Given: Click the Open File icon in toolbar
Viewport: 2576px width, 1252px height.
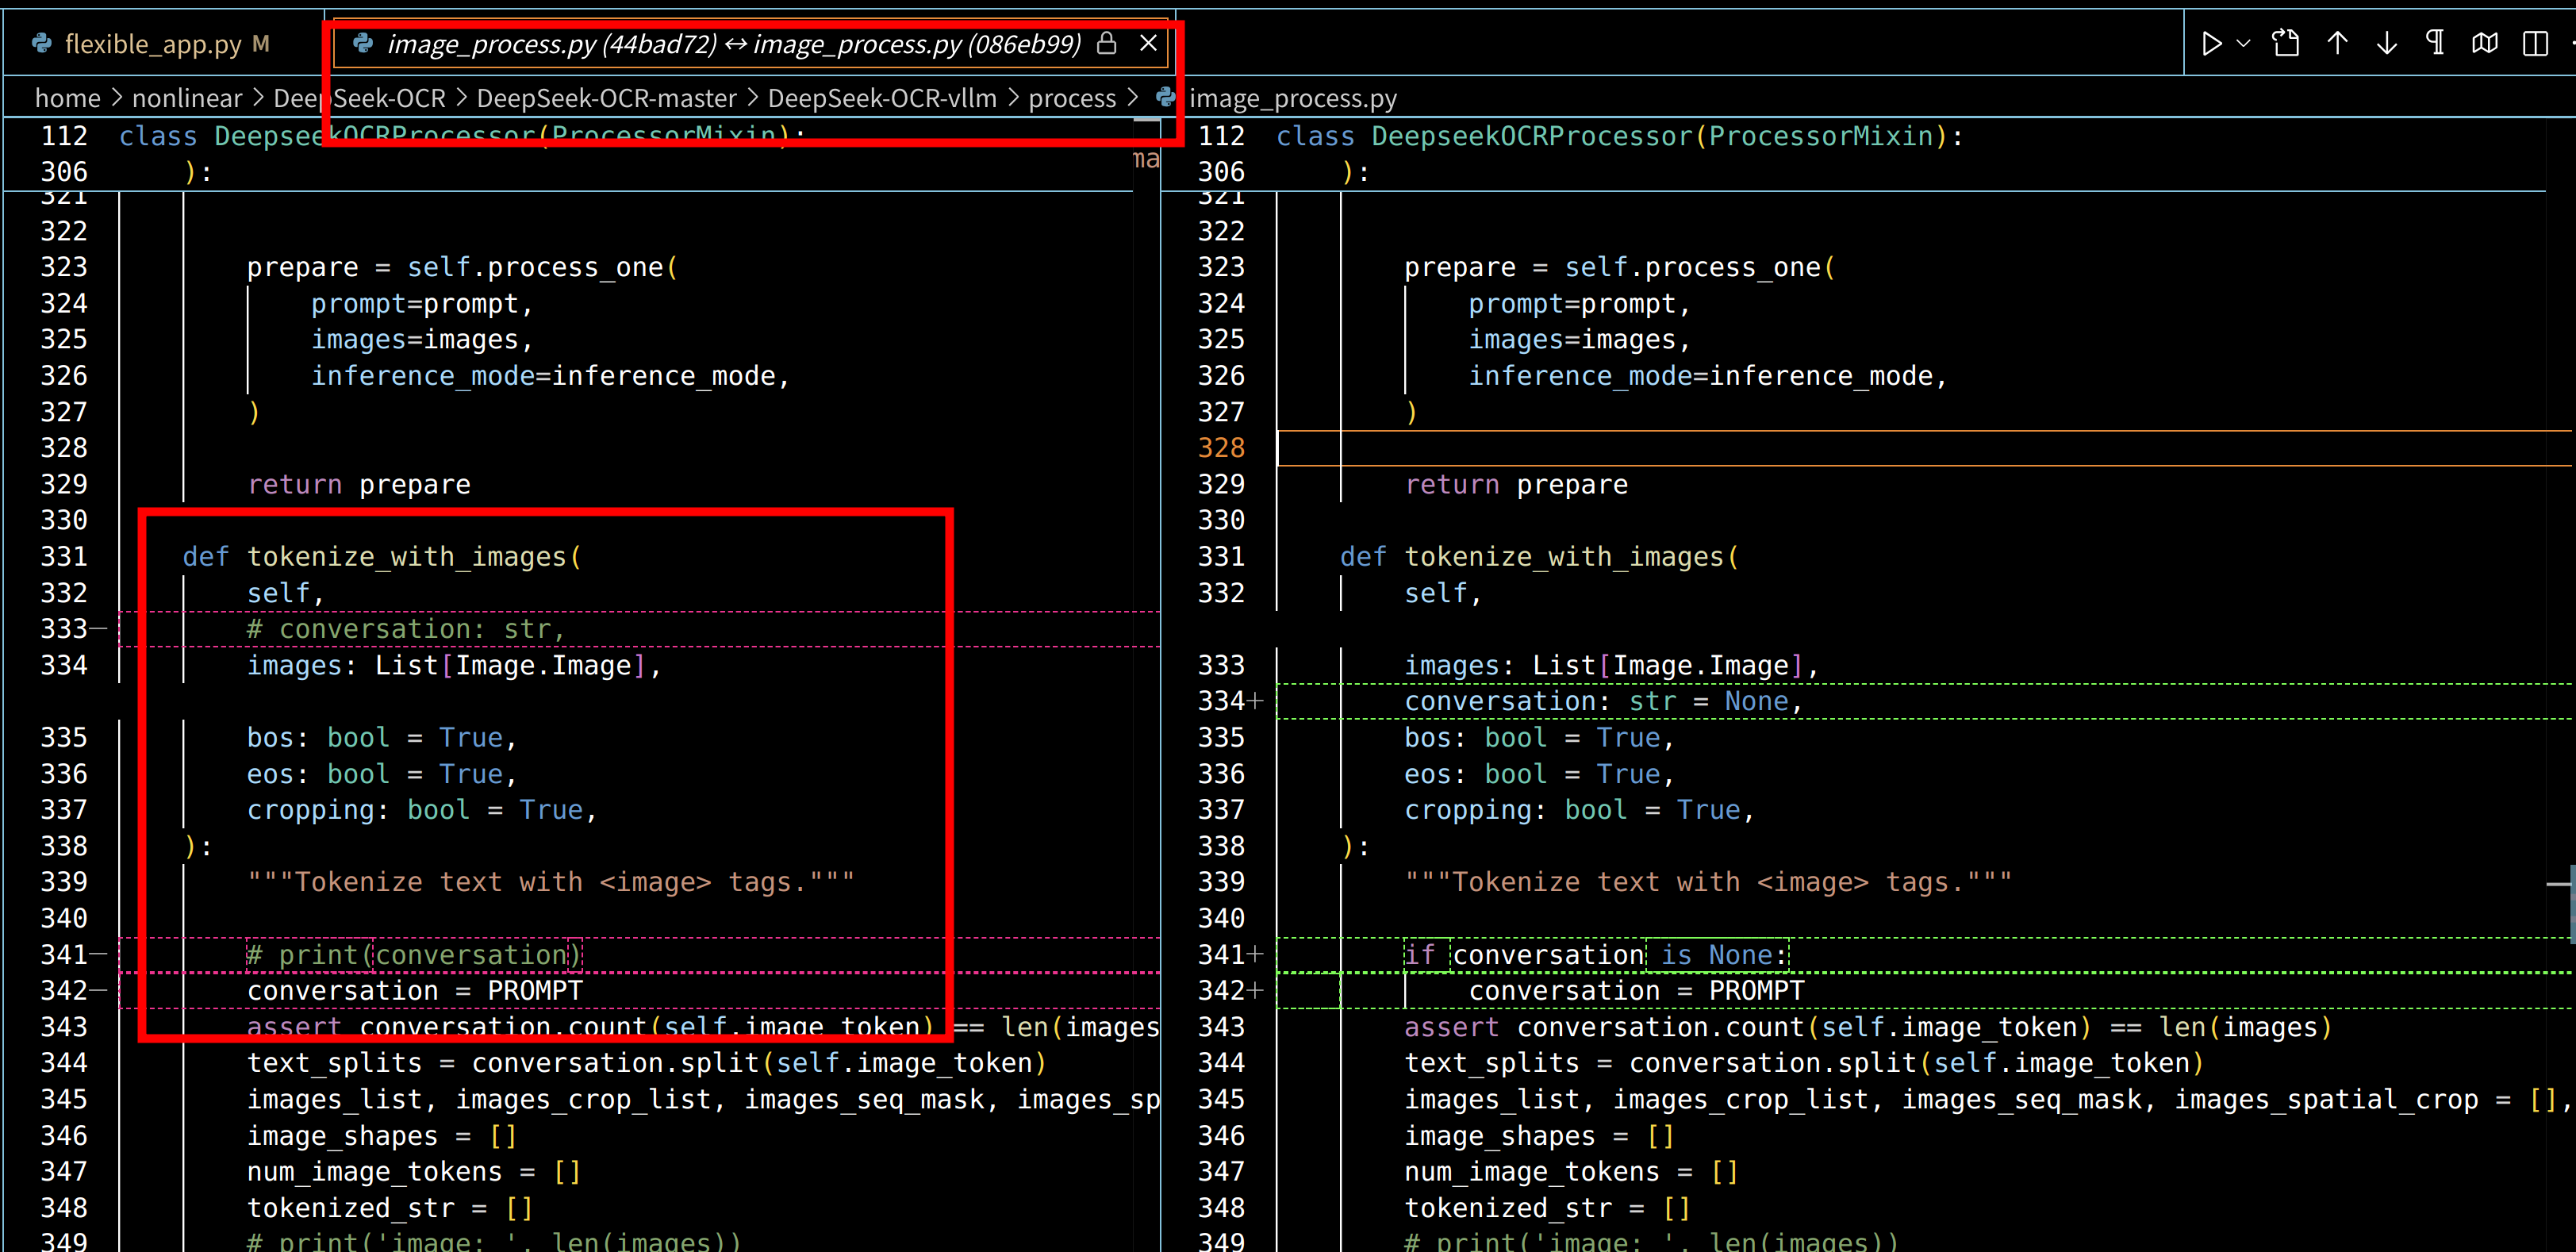Looking at the screenshot, I should pos(2286,44).
